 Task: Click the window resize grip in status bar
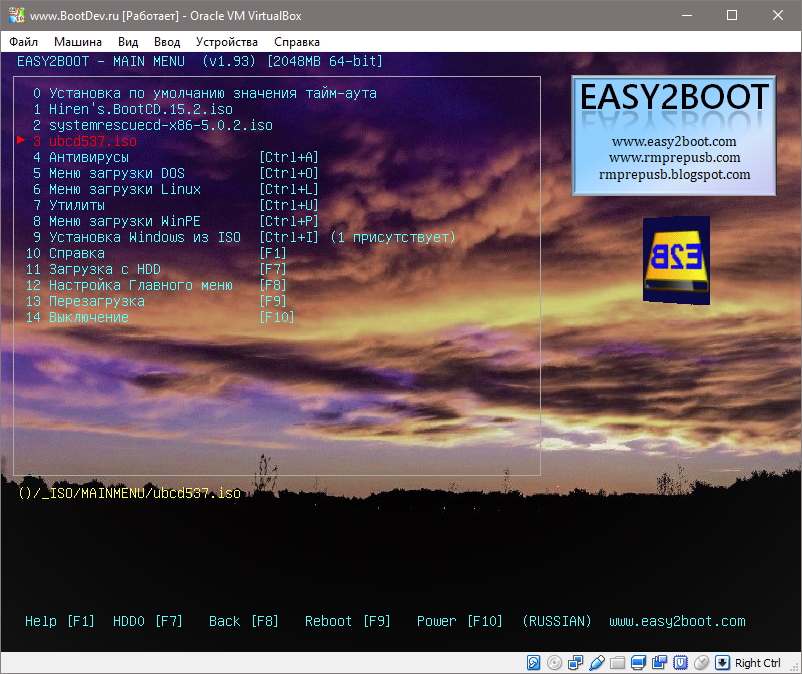(x=795, y=667)
